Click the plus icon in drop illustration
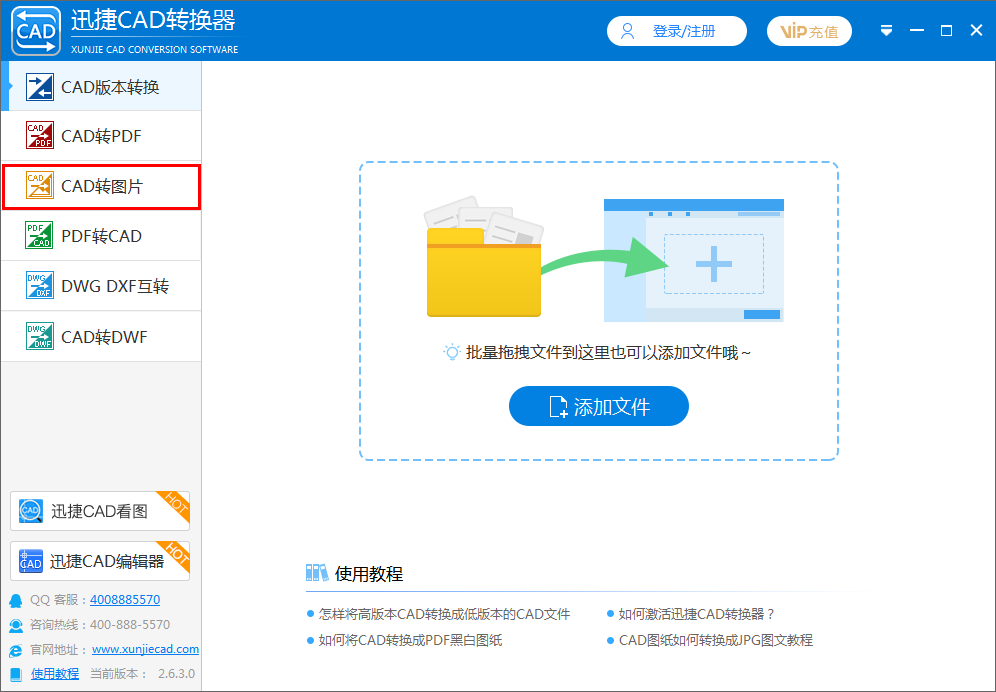Image resolution: width=996 pixels, height=692 pixels. pyautogui.click(x=713, y=264)
